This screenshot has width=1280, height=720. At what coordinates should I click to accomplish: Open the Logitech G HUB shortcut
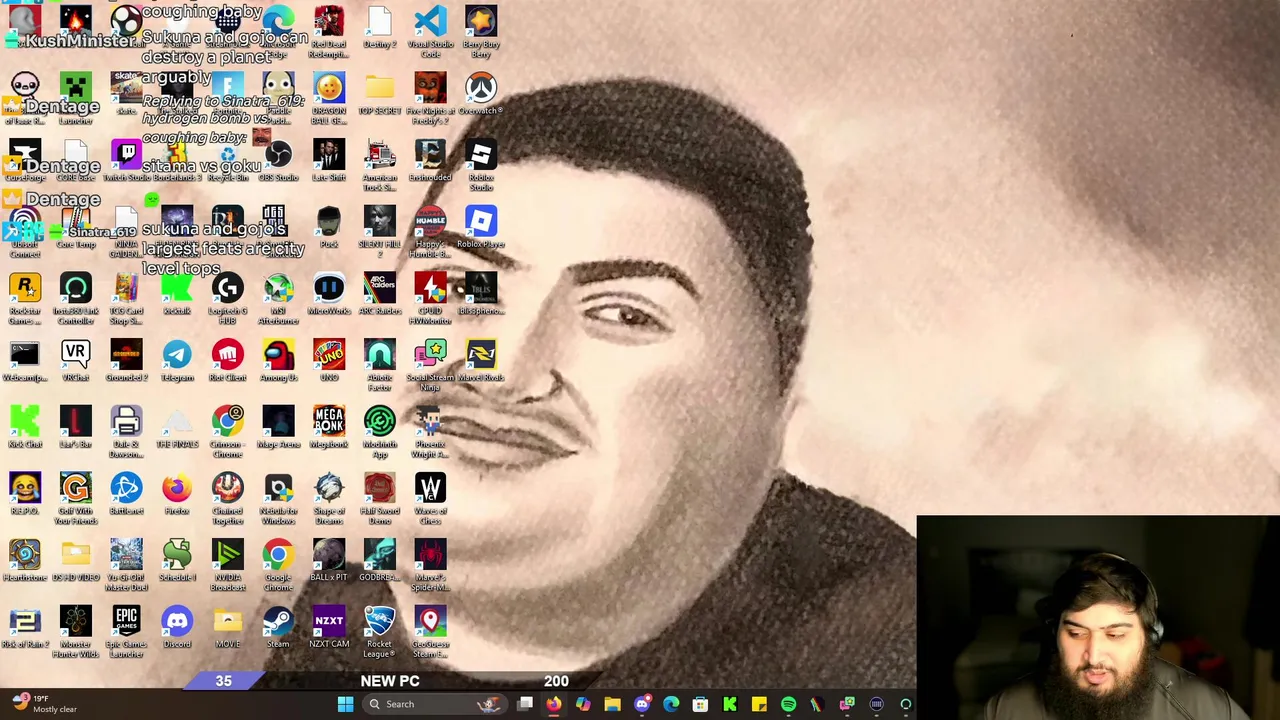pyautogui.click(x=228, y=299)
